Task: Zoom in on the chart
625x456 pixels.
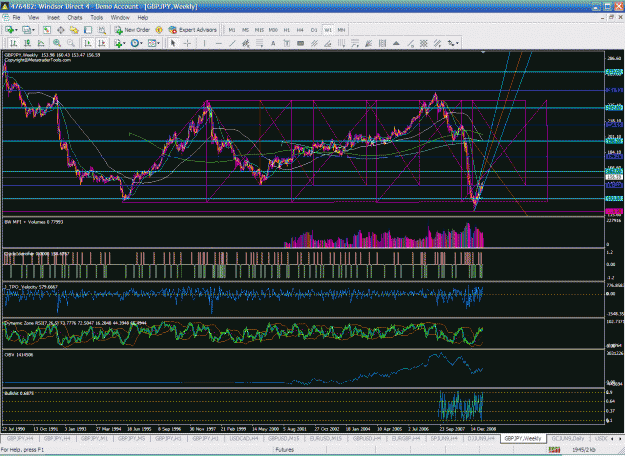Action: pyautogui.click(x=57, y=43)
